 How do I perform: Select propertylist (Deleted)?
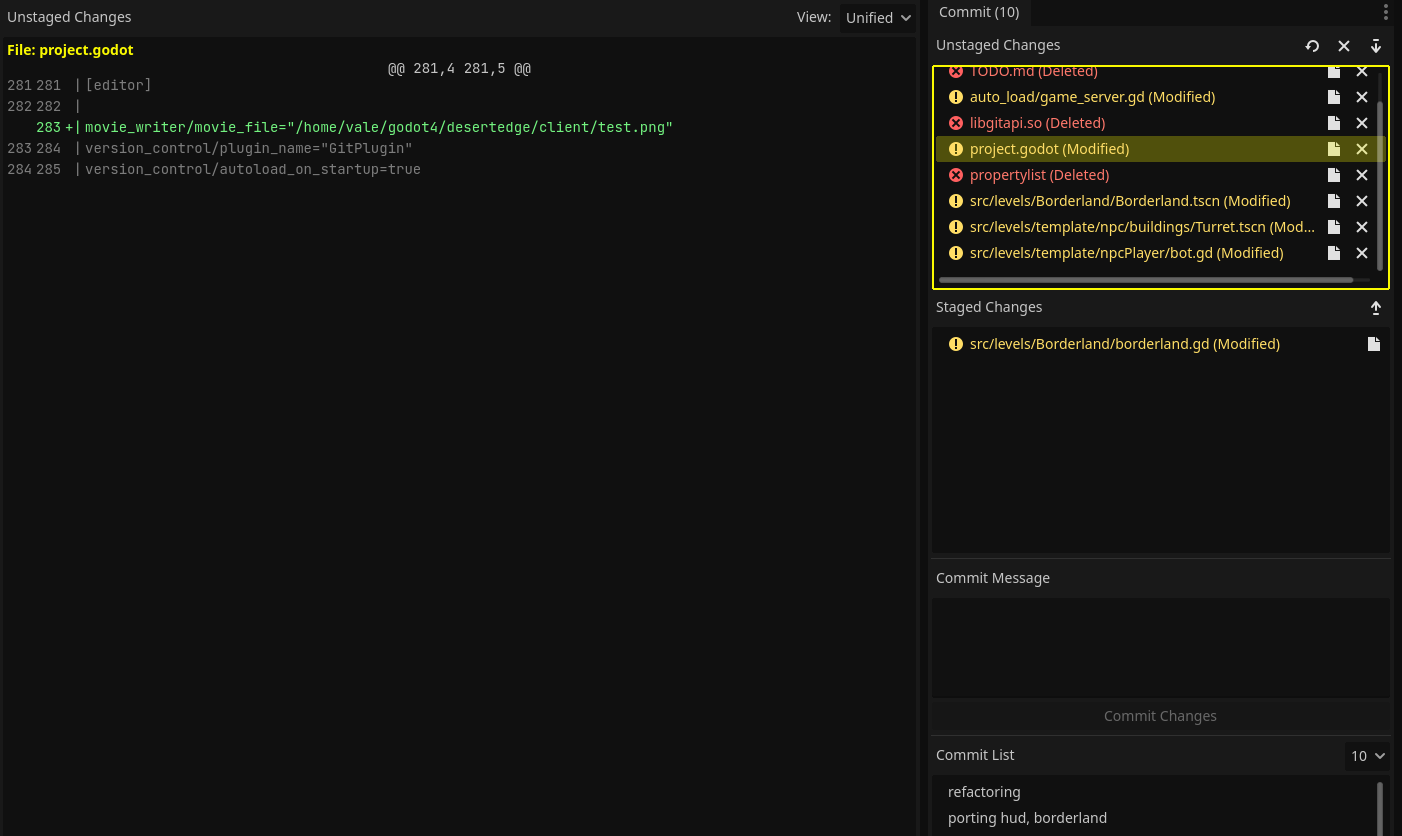coord(1039,175)
